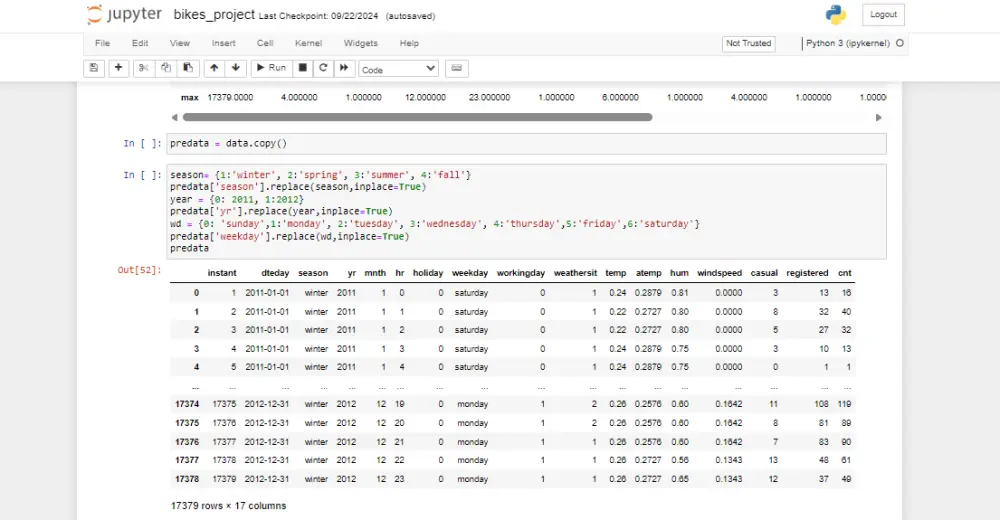Paste cells below icon
The image size is (1000, 520).
point(188,68)
